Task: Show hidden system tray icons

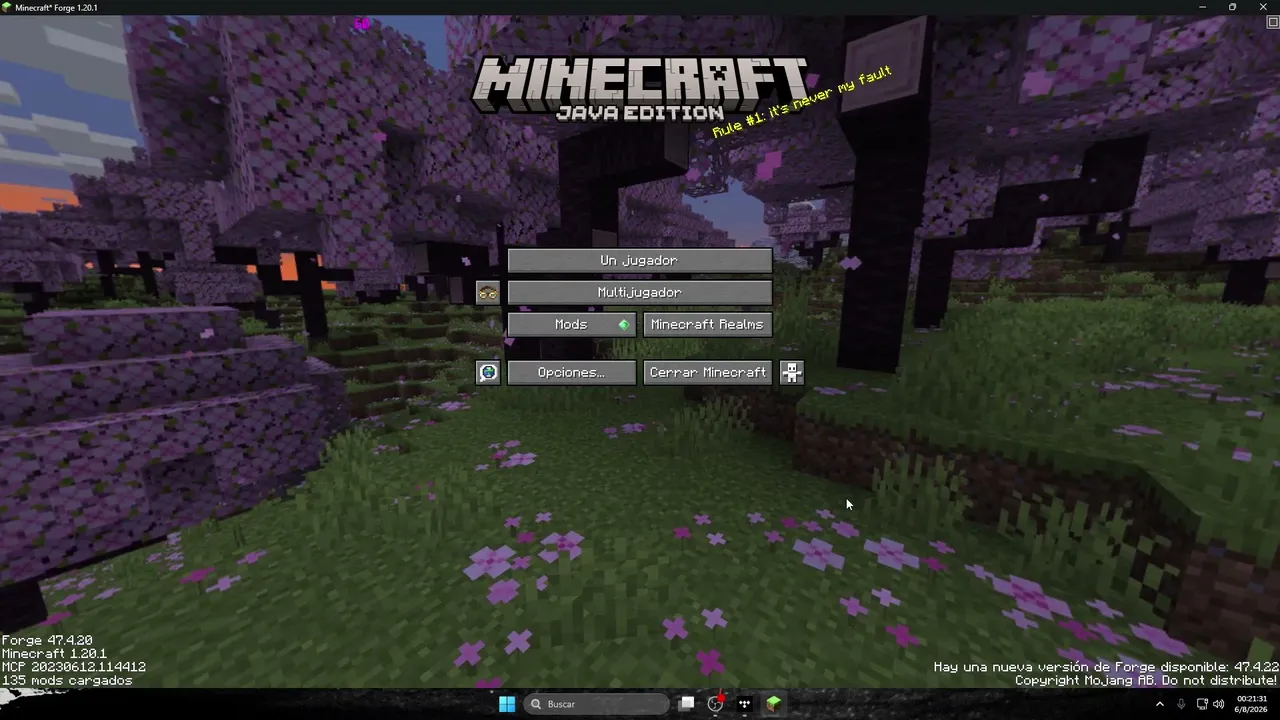Action: [x=1160, y=704]
